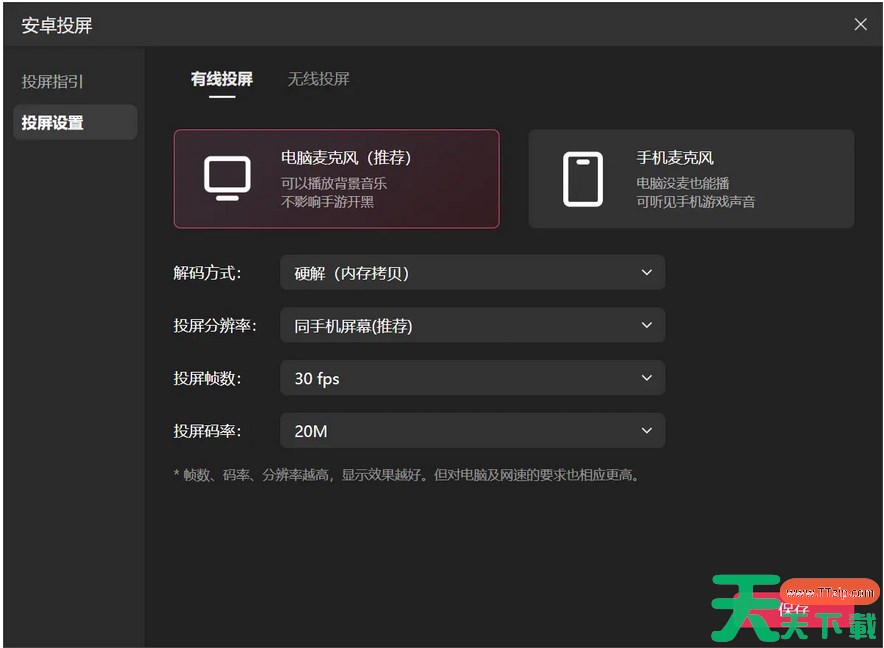This screenshot has width=884, height=648.
Task: Select 投屏设置 in the sidebar
Action: click(53, 123)
